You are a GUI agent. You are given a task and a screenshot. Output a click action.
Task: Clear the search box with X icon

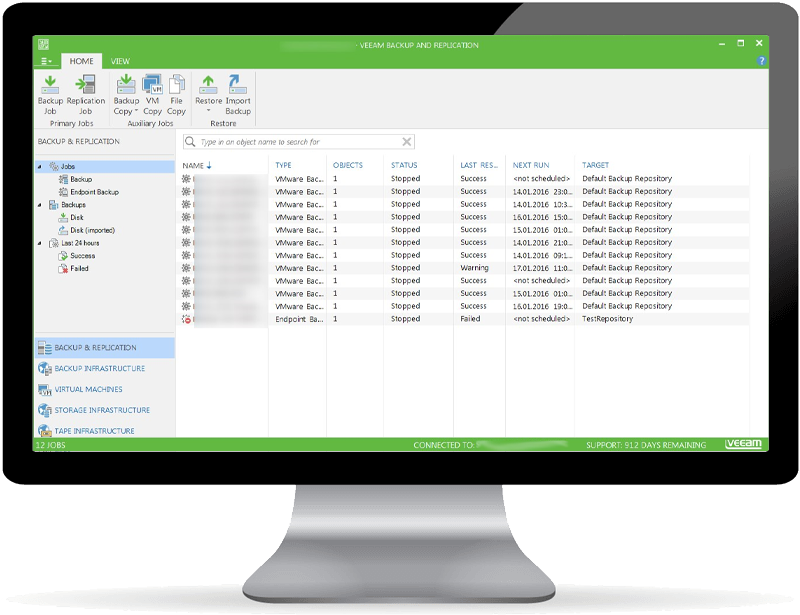[407, 142]
